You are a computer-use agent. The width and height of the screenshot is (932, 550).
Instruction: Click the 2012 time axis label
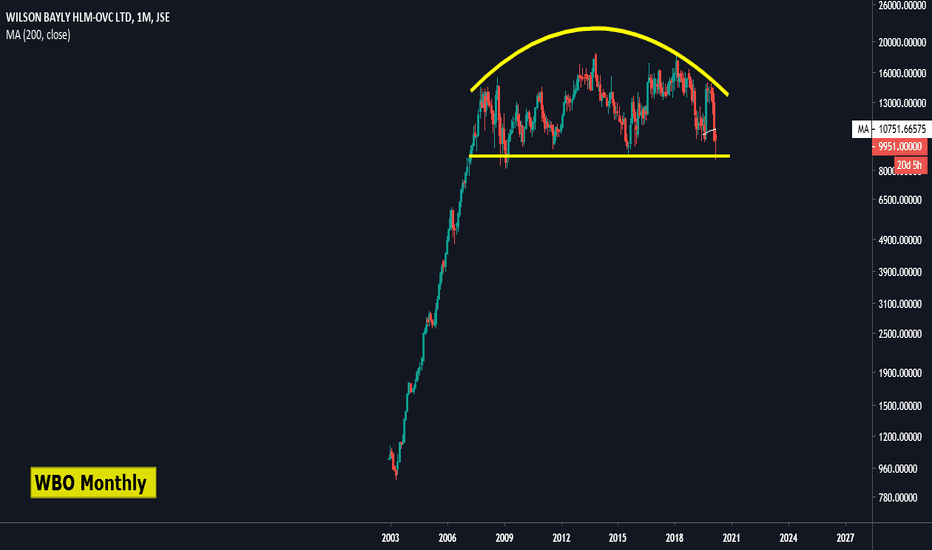pyautogui.click(x=561, y=538)
